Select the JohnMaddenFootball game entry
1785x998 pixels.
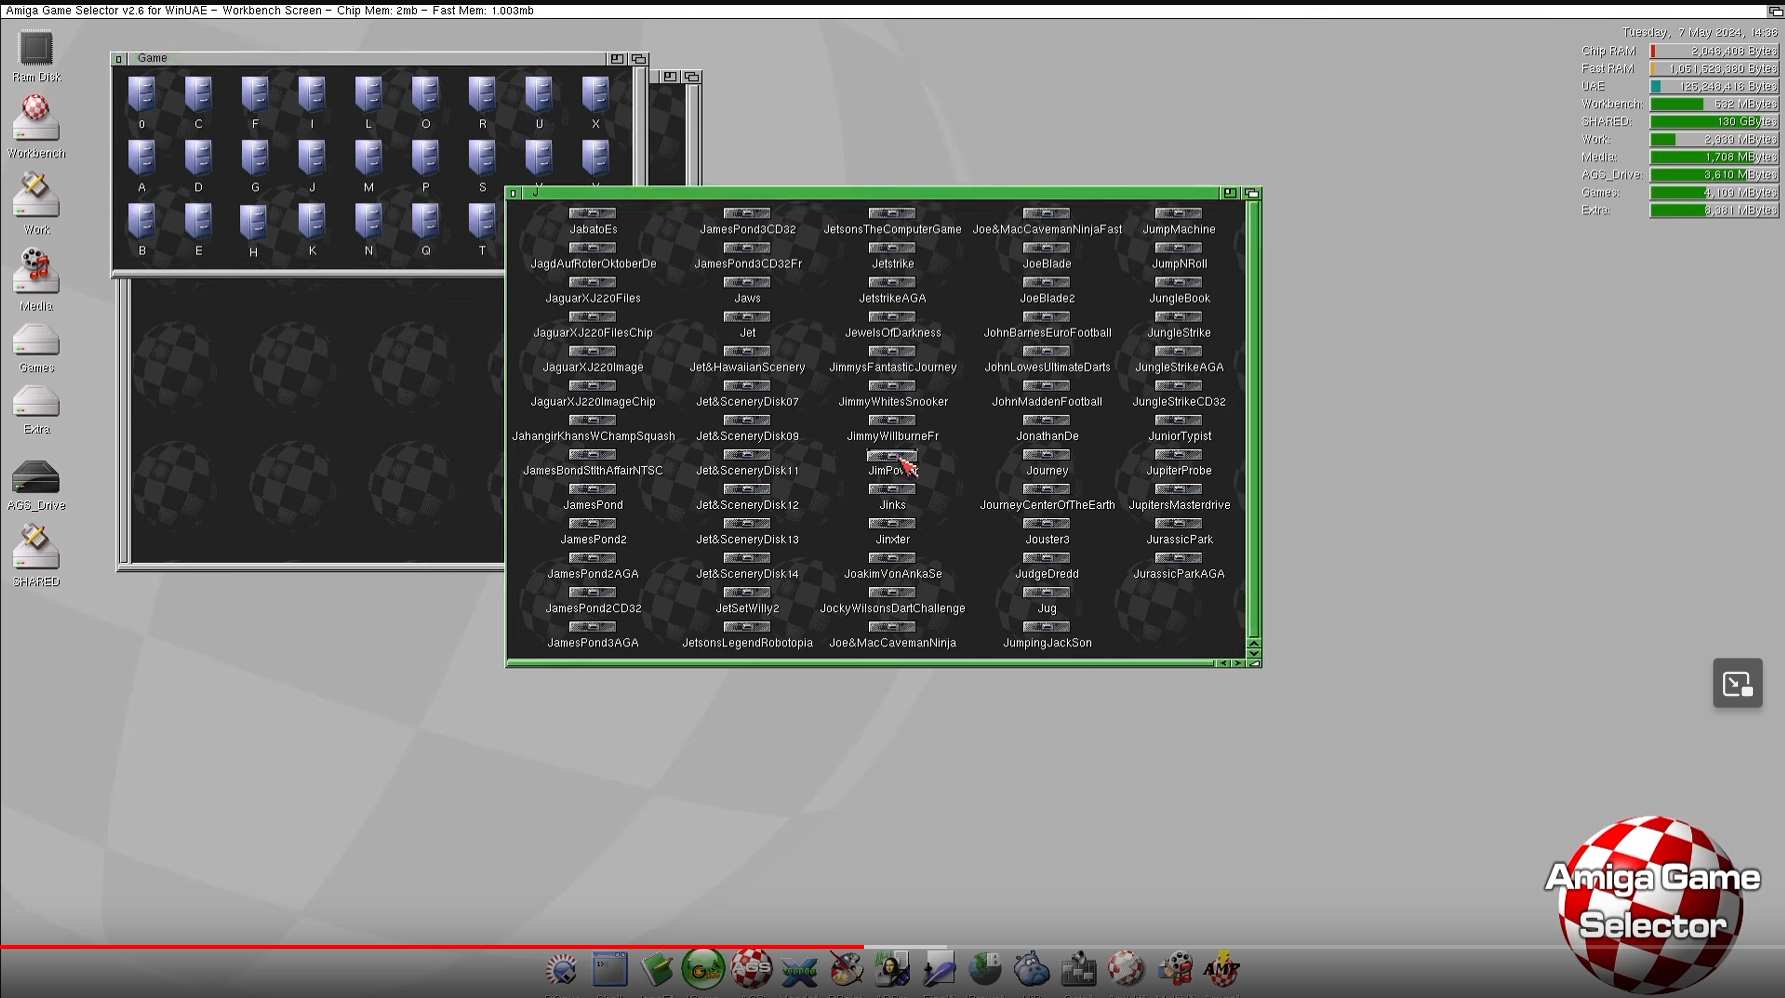click(x=1047, y=394)
